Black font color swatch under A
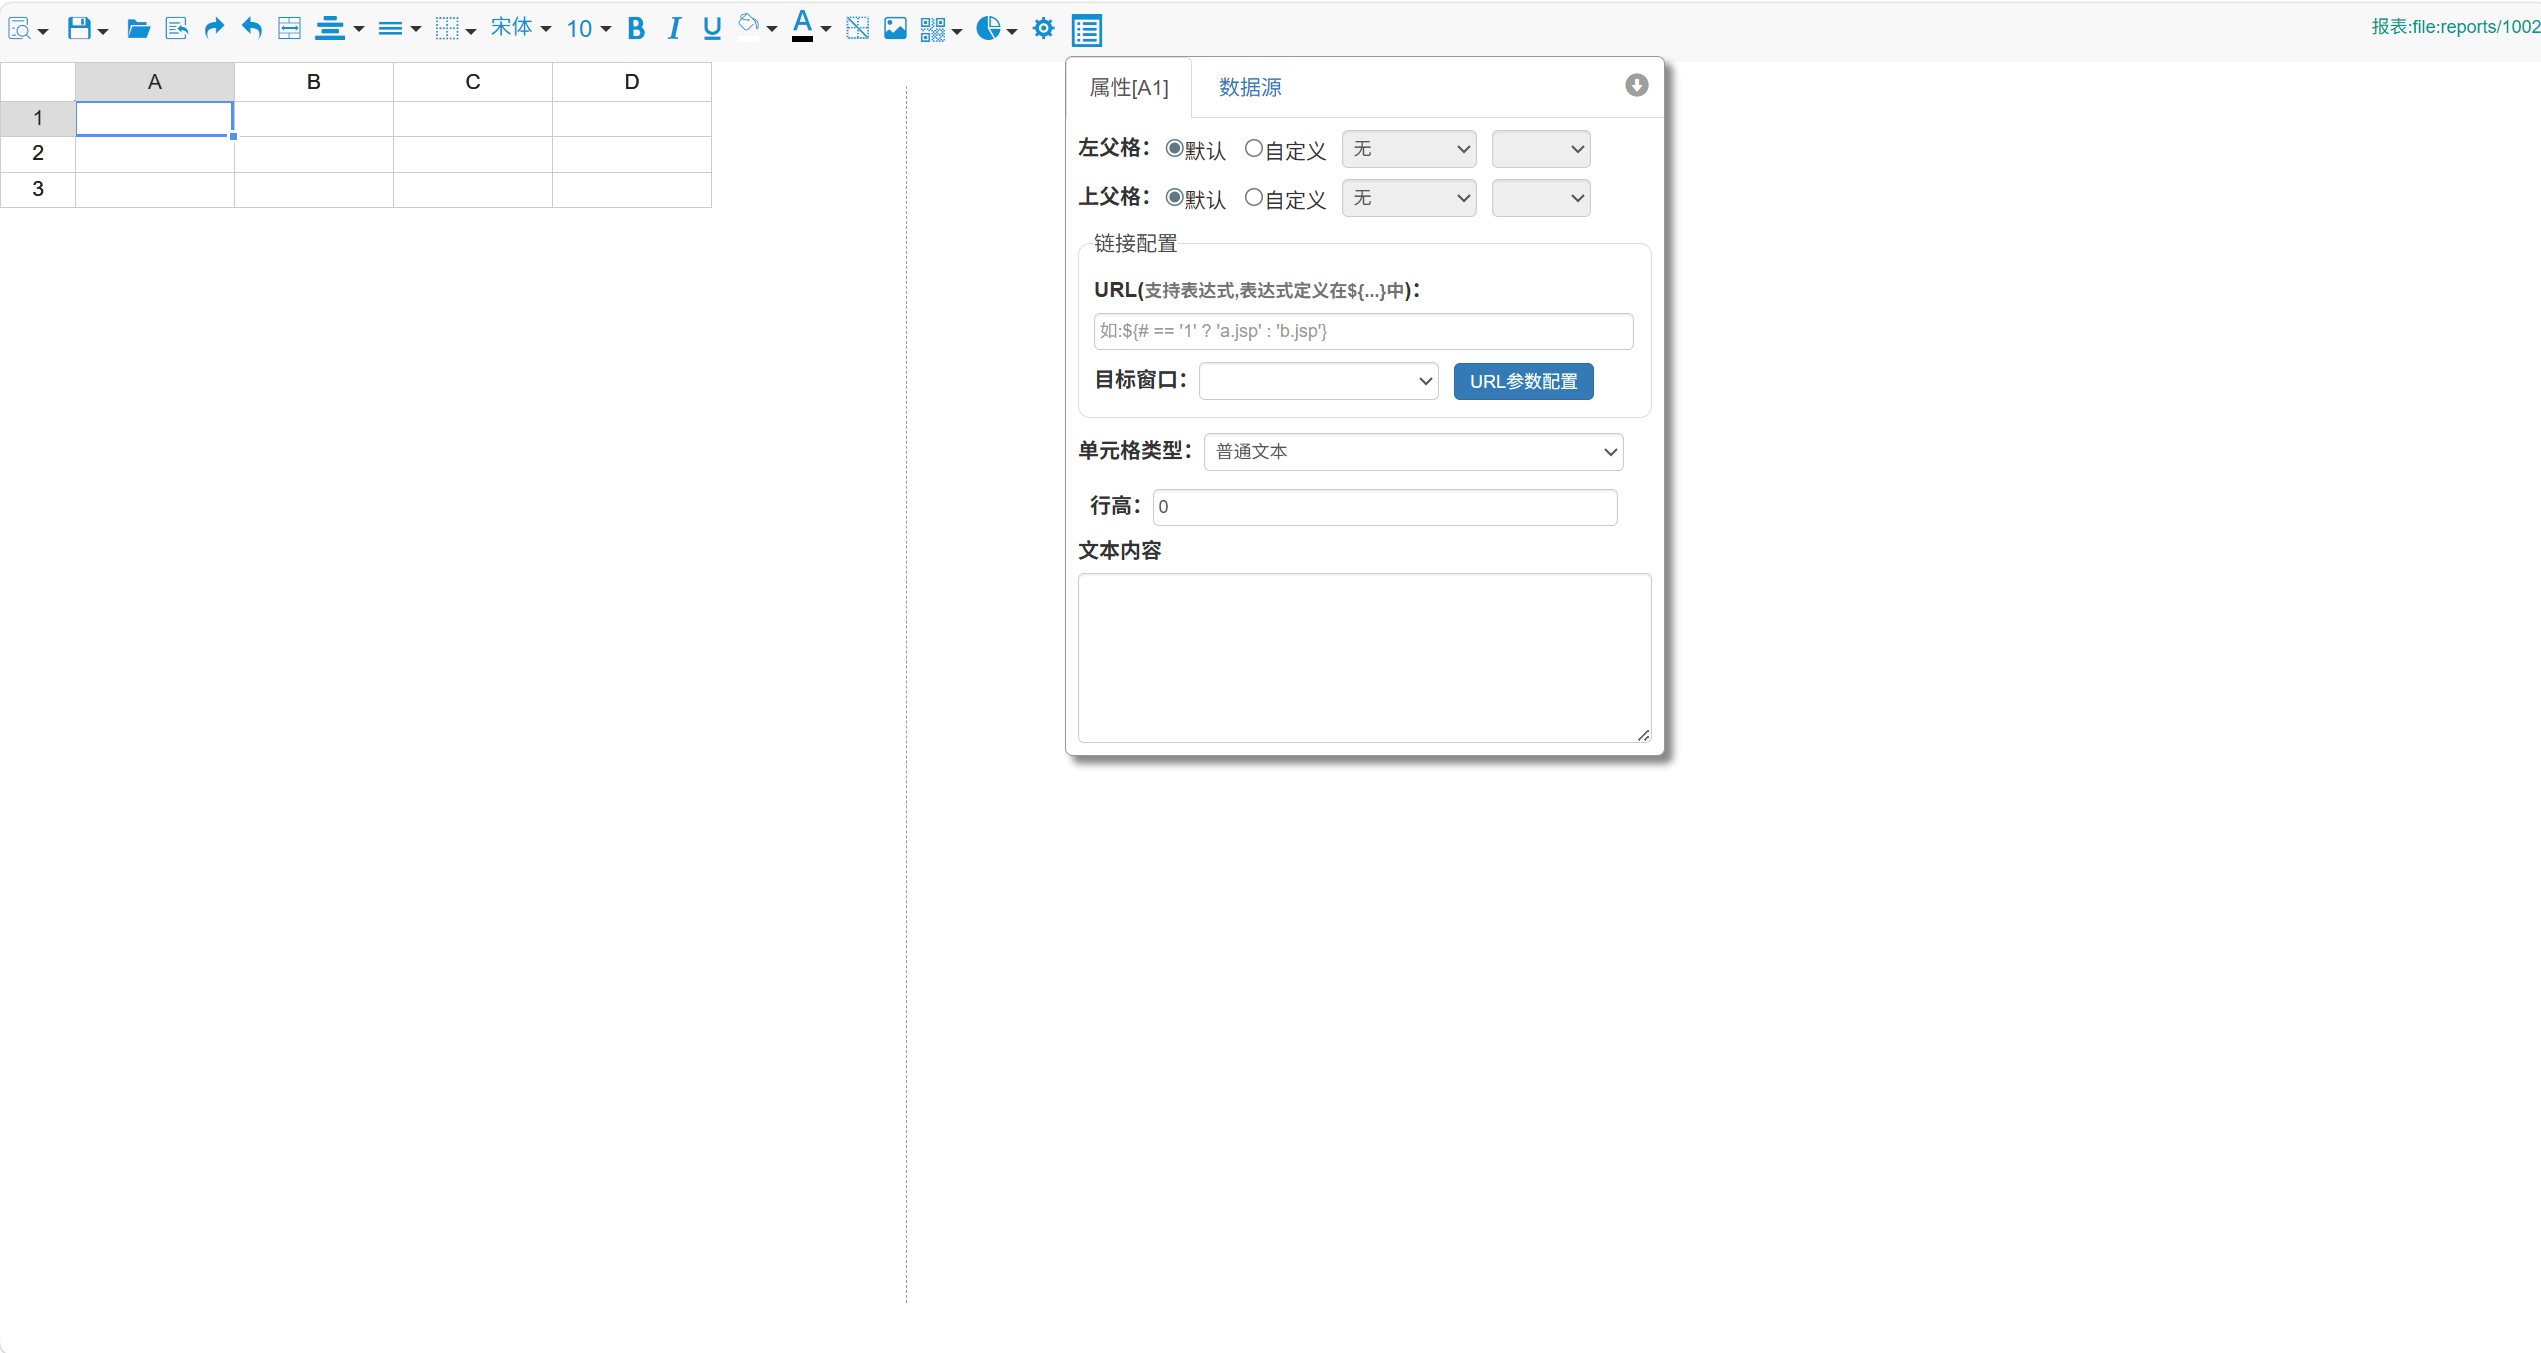The height and width of the screenshot is (1353, 2541). [802, 39]
